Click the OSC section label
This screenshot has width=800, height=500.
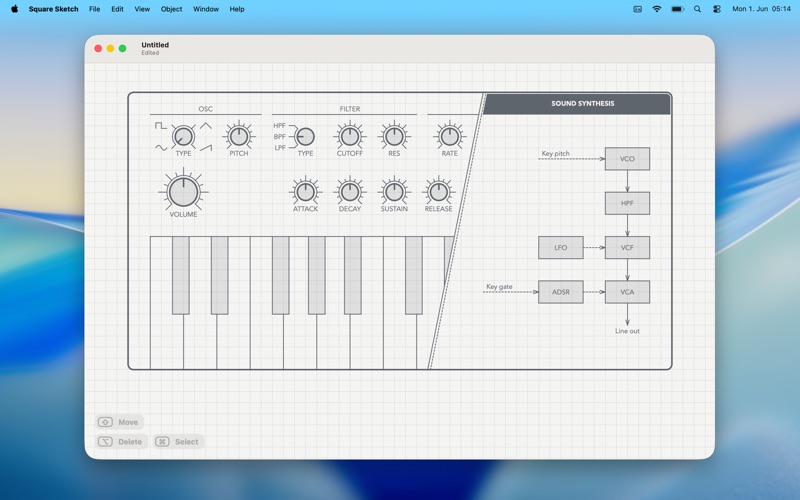[x=206, y=109]
